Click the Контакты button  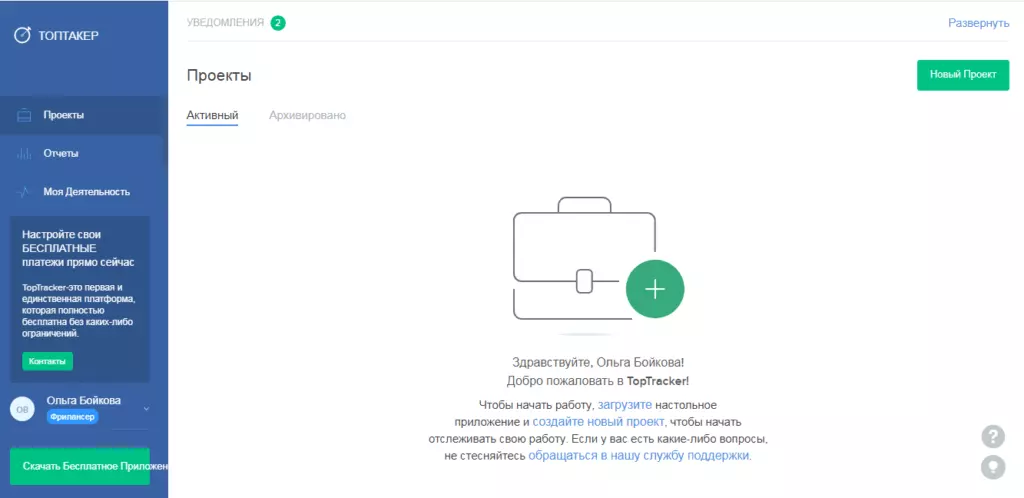(x=48, y=362)
